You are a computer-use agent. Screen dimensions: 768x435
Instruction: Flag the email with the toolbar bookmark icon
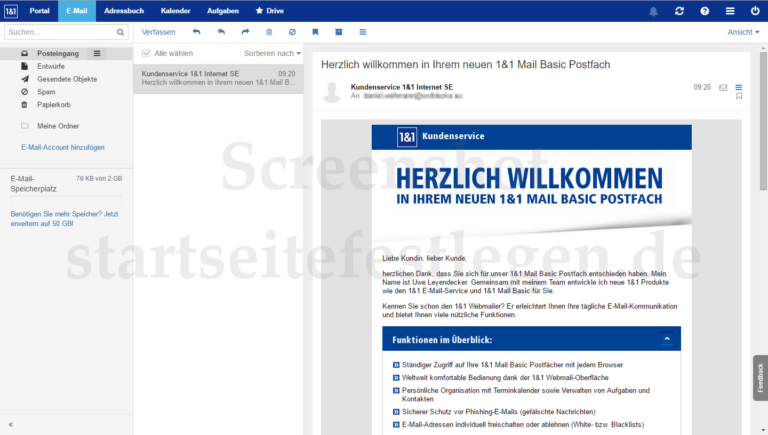315,32
